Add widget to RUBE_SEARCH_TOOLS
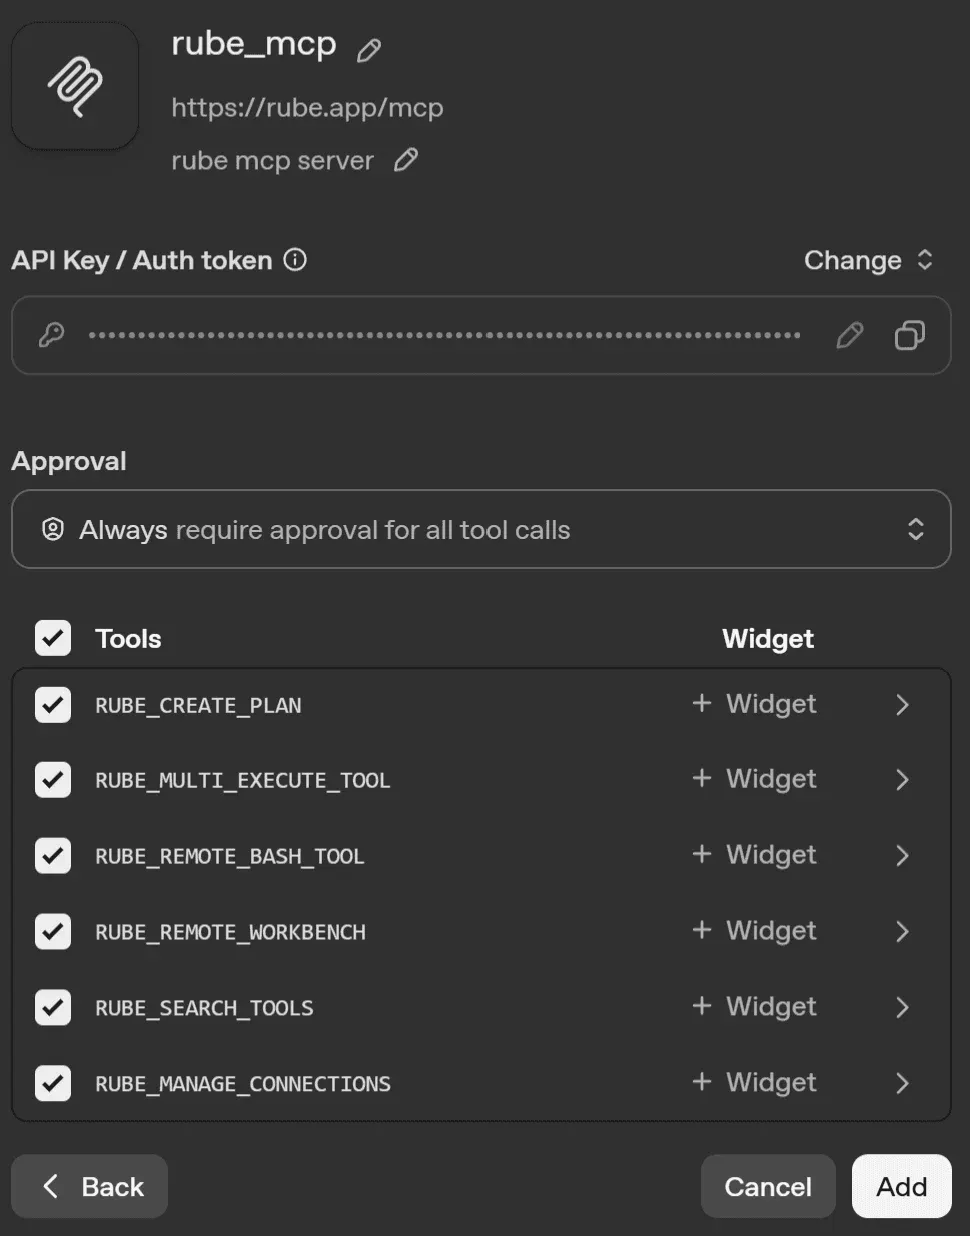 click(x=754, y=1006)
